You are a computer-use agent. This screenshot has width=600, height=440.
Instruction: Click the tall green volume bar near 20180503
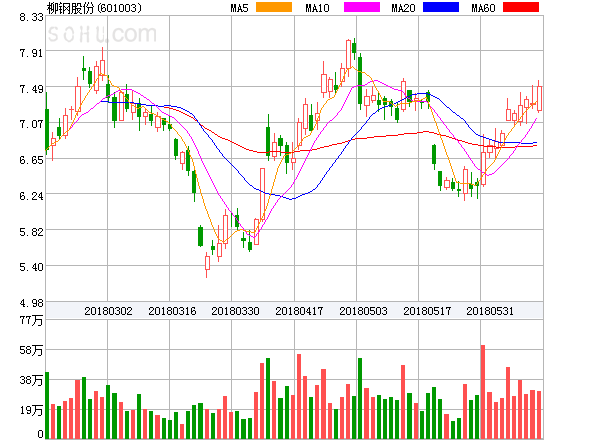(360, 398)
